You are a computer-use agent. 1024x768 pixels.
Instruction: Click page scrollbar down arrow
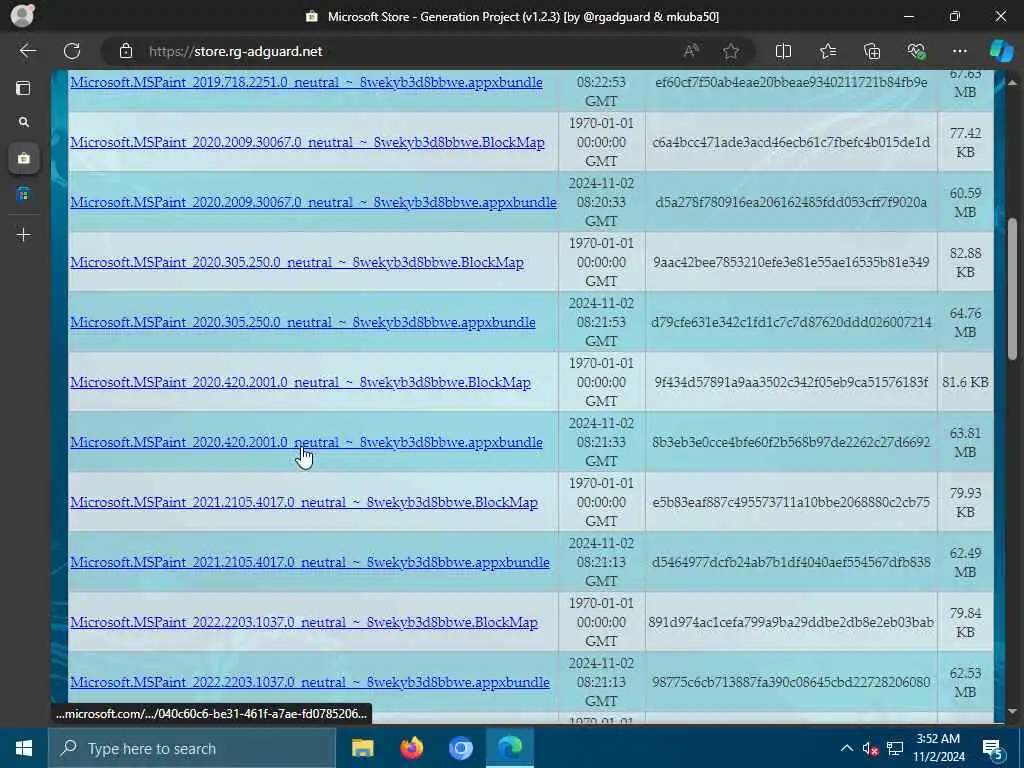[x=1012, y=711]
